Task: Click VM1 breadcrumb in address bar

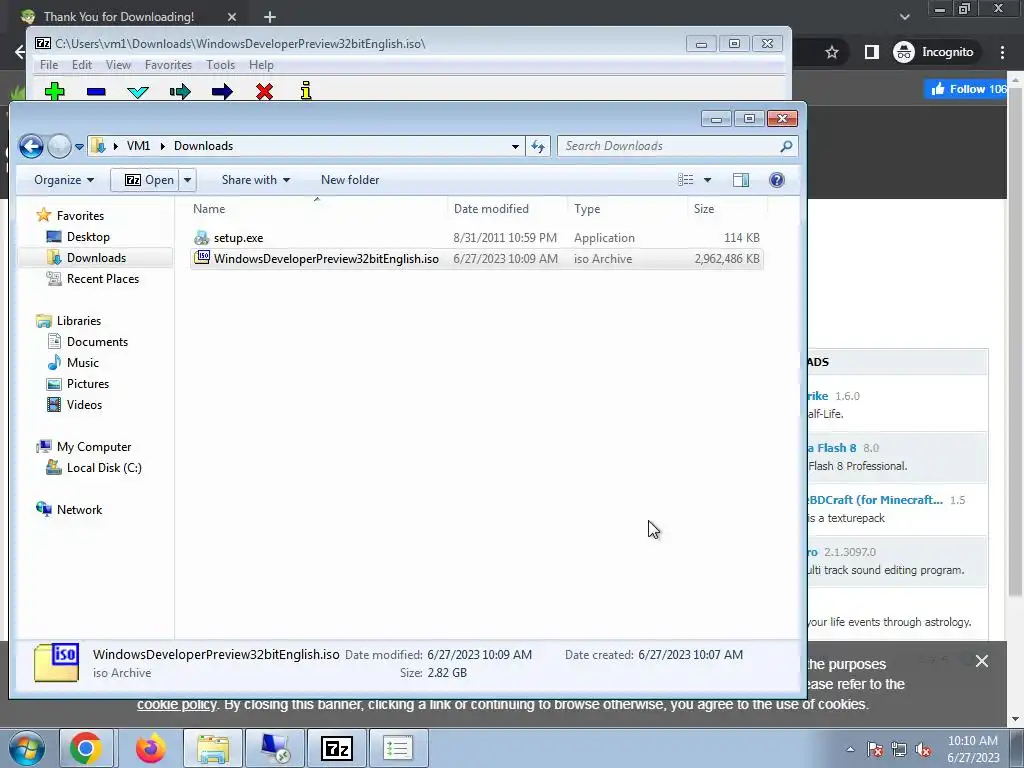Action: [x=138, y=146]
